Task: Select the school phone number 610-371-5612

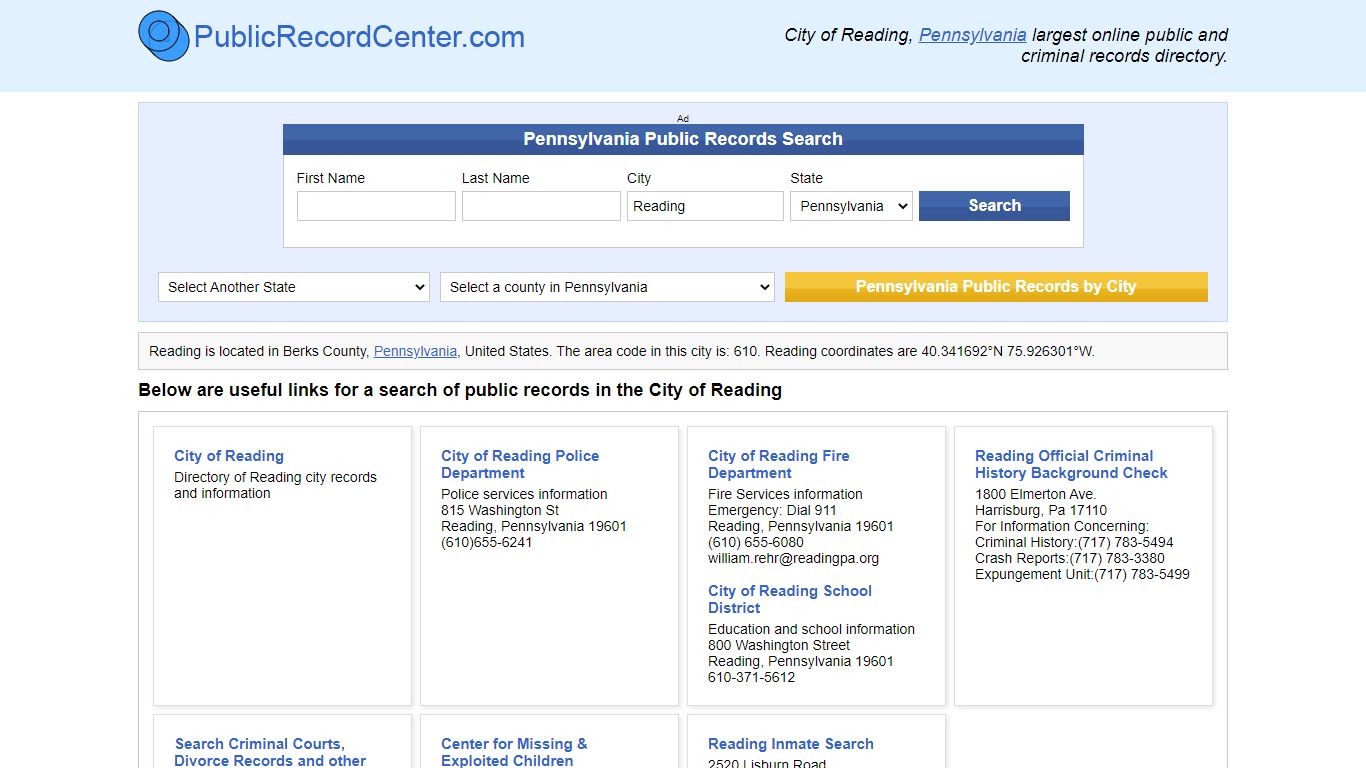Action: pos(752,677)
